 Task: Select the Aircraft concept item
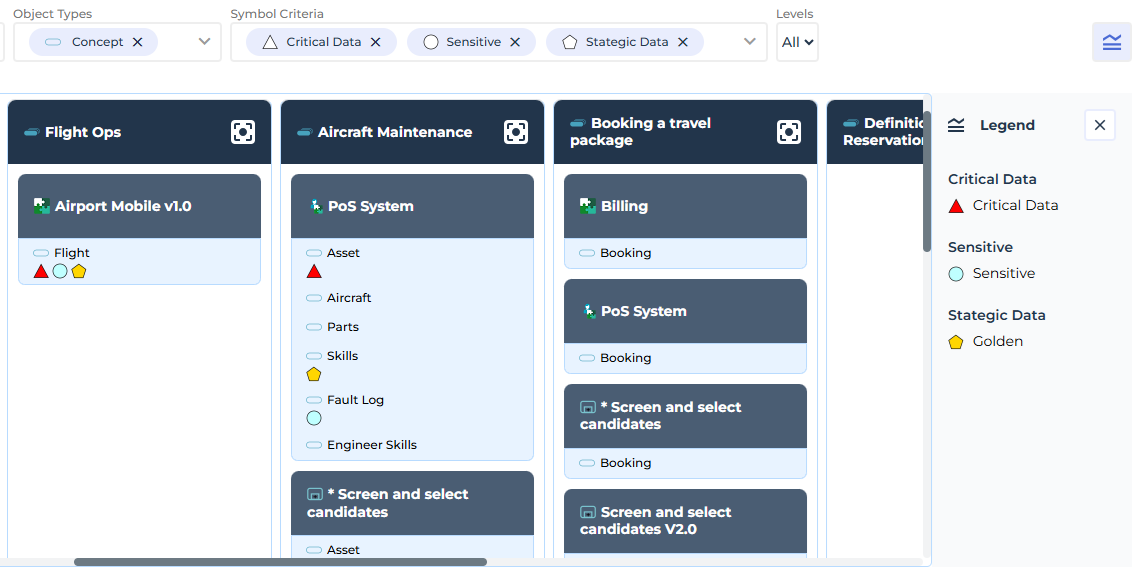pos(349,298)
